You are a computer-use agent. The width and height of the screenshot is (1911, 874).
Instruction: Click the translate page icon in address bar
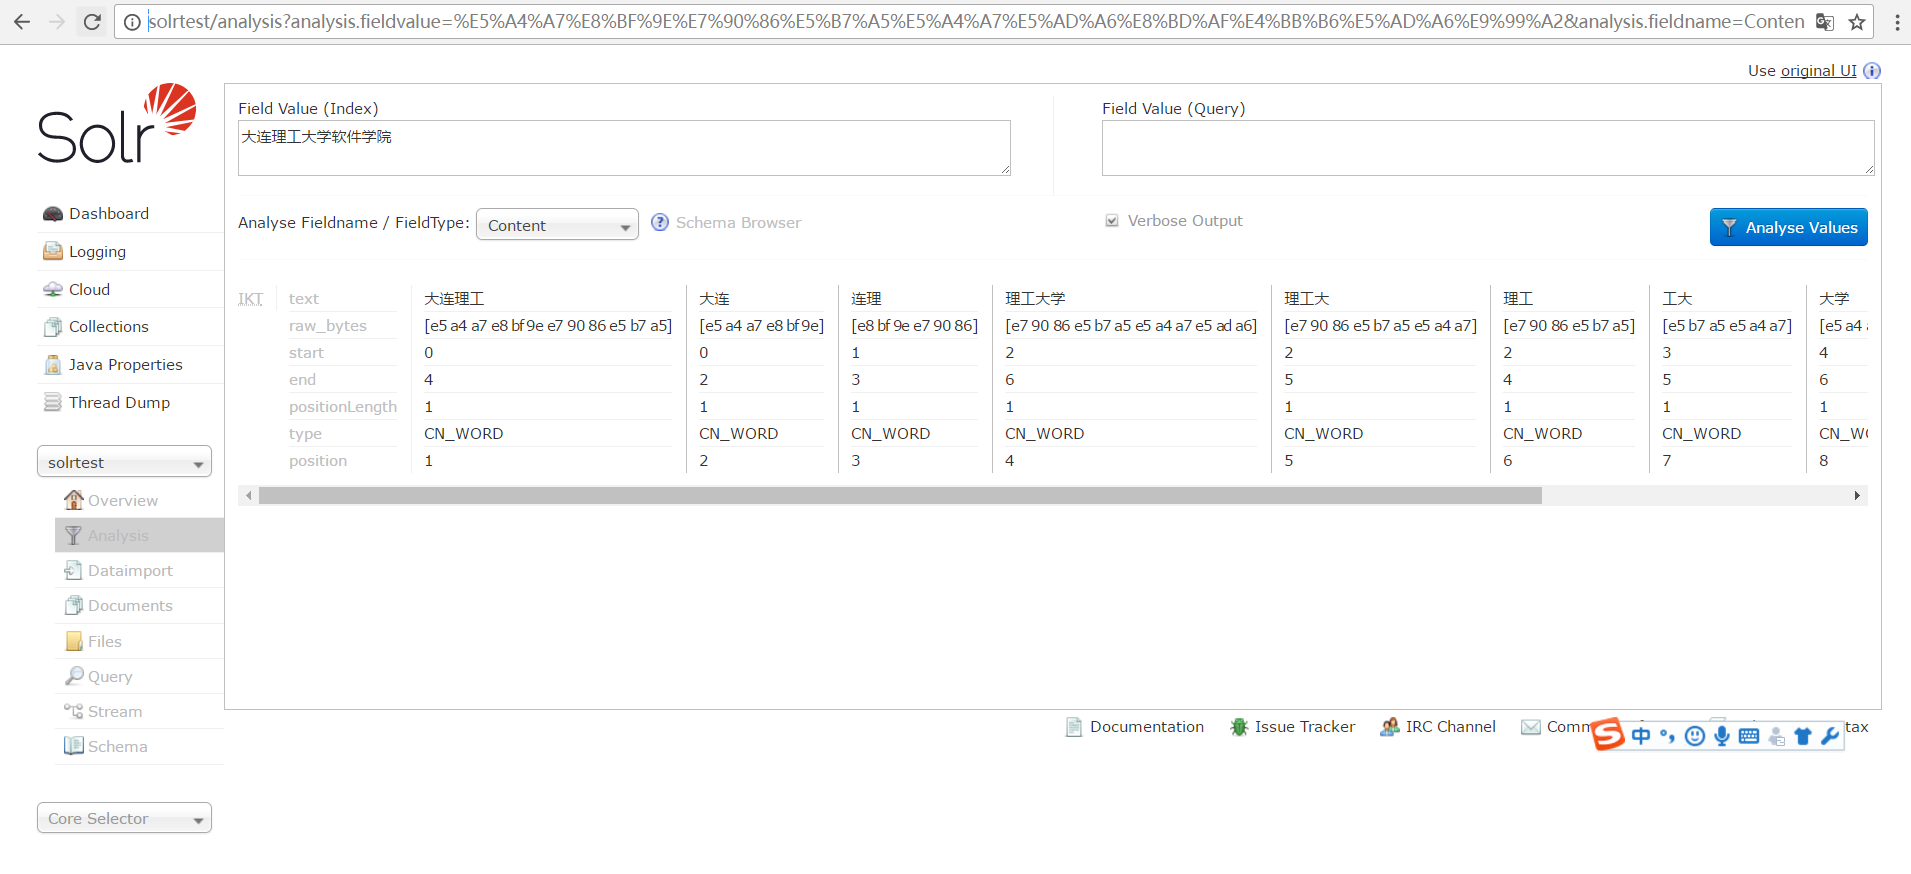pyautogui.click(x=1825, y=22)
